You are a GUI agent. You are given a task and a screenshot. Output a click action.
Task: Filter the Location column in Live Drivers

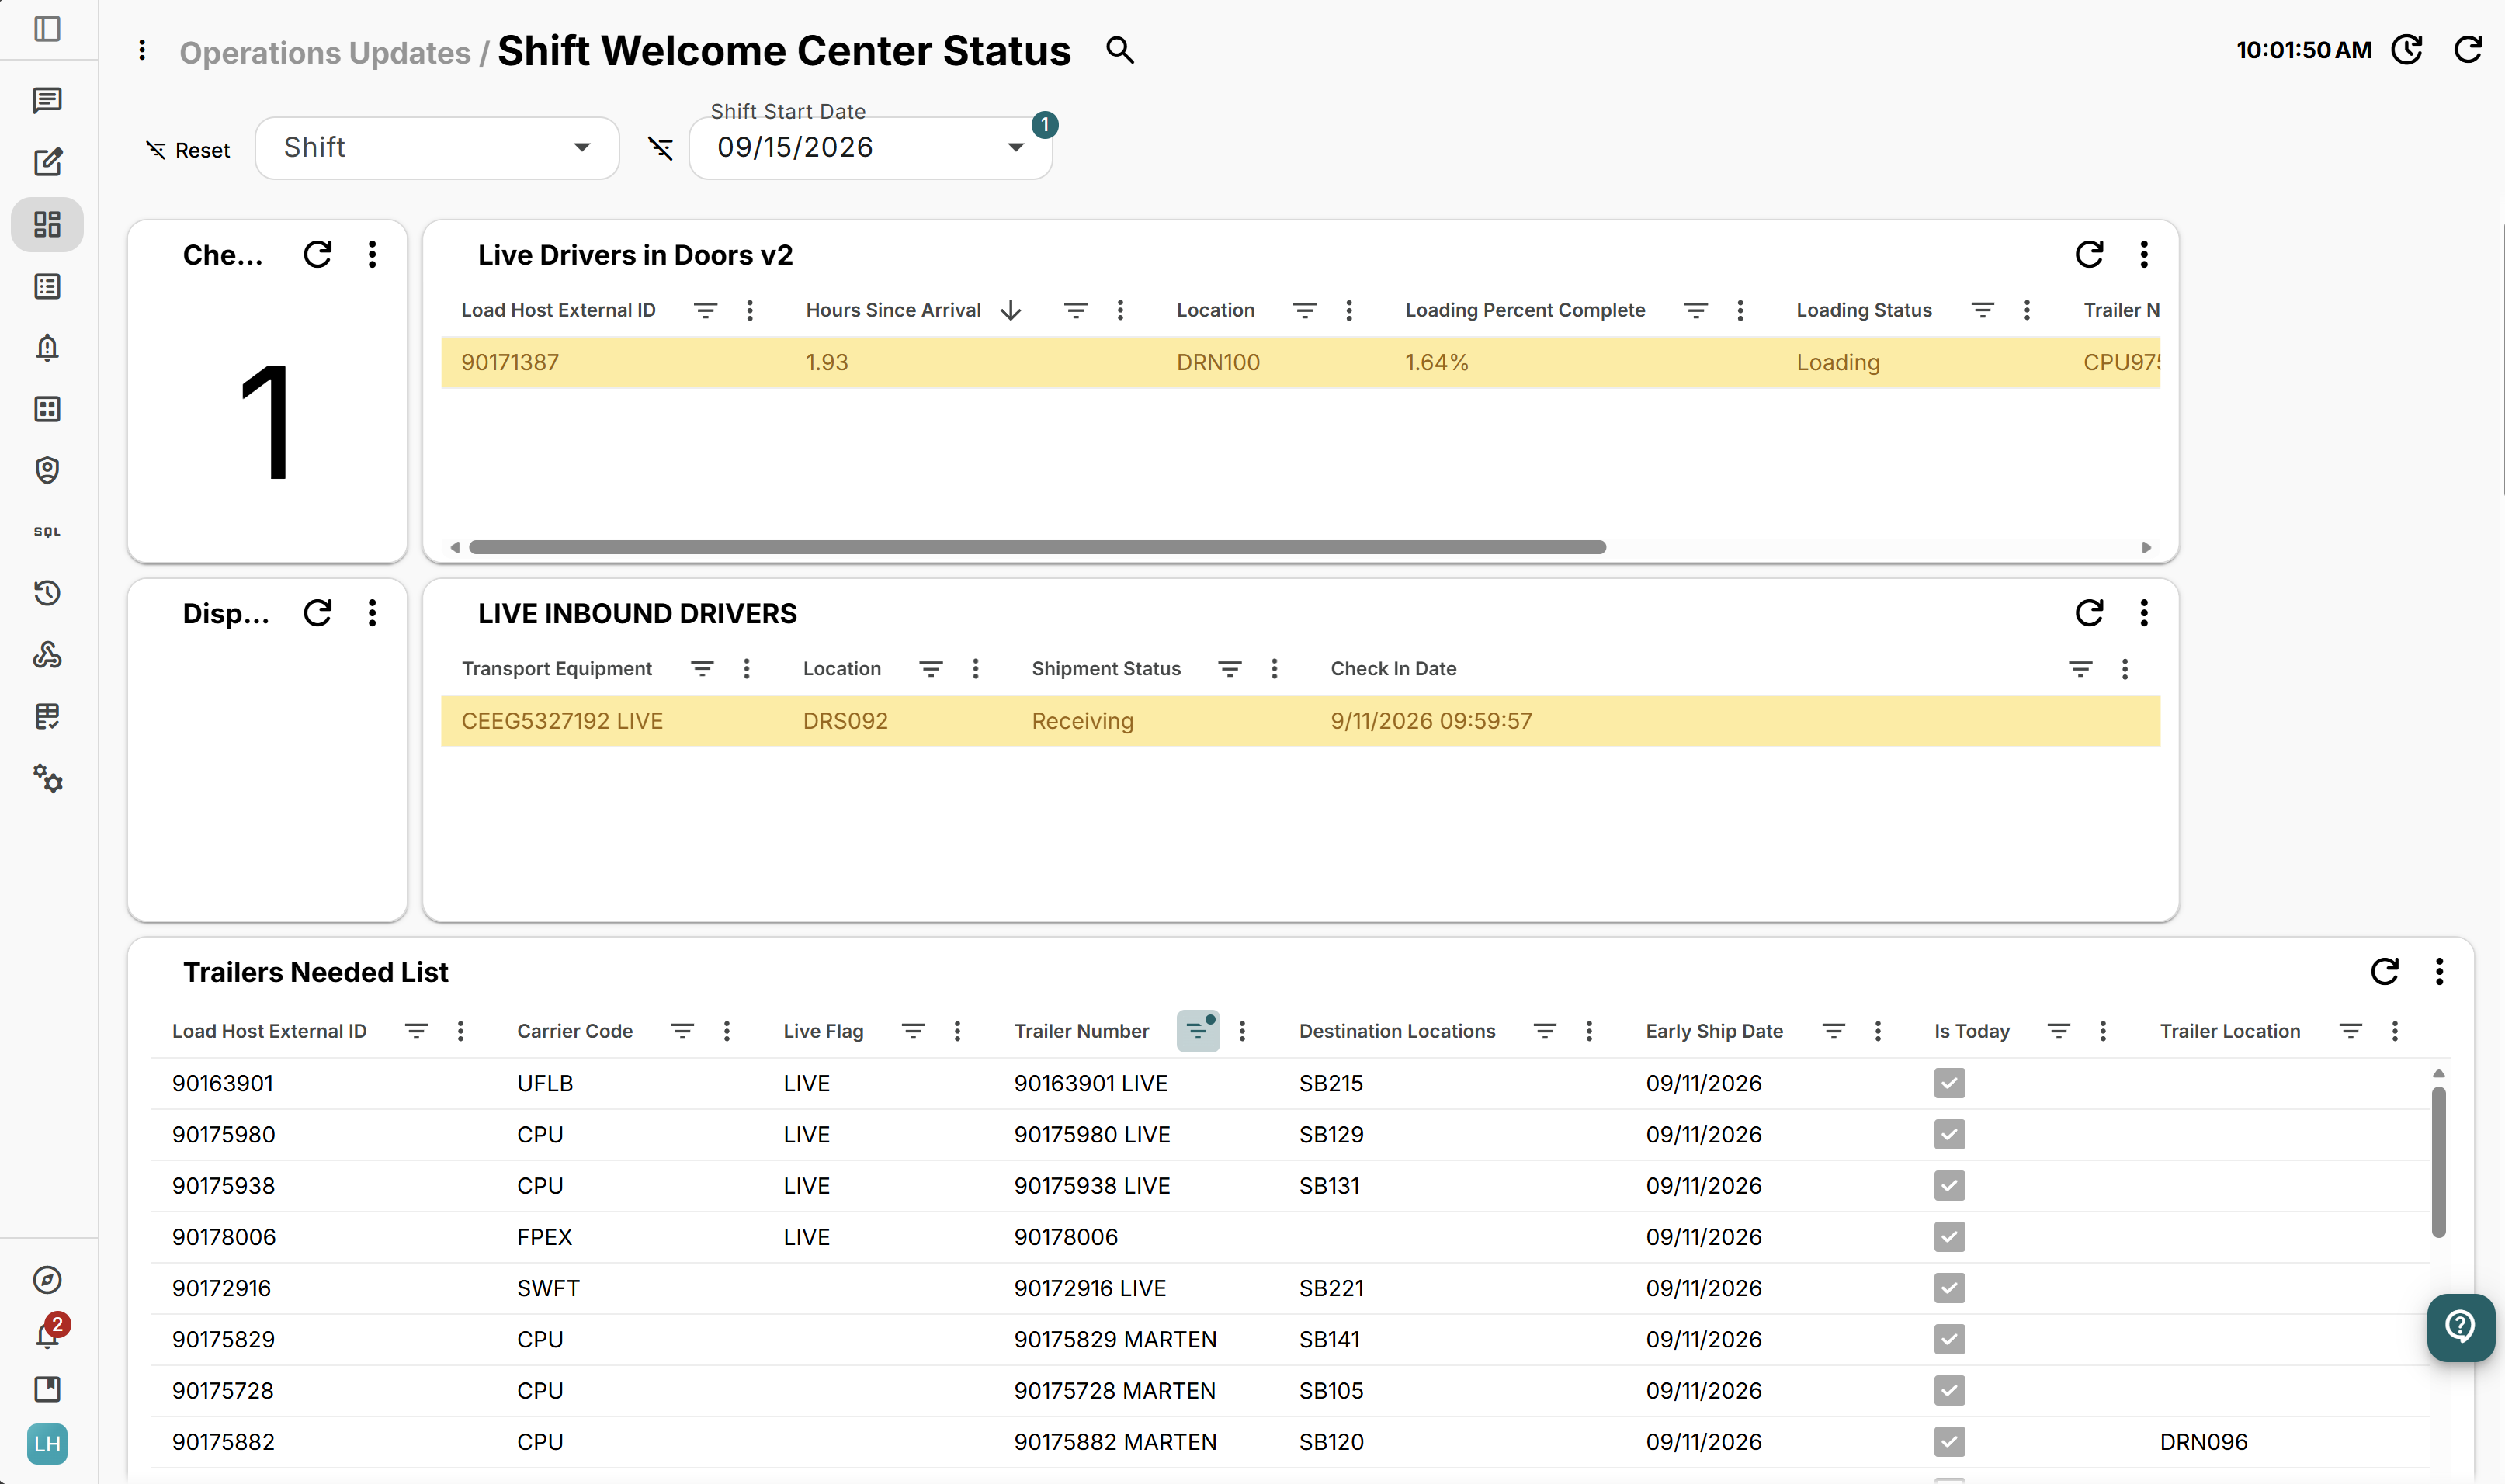pos(1305,310)
